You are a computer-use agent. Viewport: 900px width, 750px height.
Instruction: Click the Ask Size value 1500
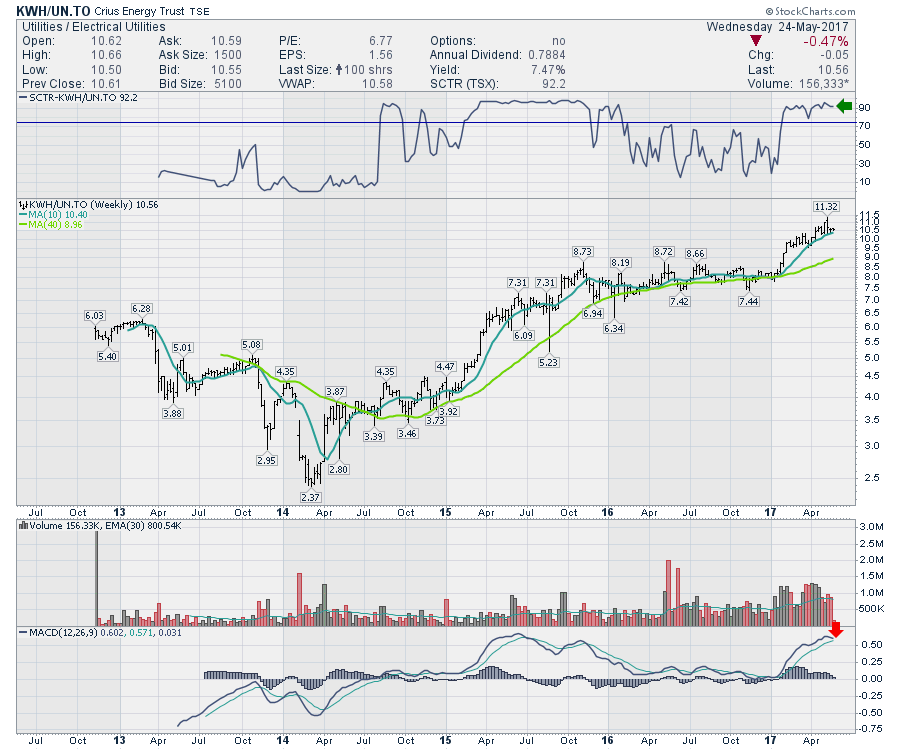coord(228,55)
